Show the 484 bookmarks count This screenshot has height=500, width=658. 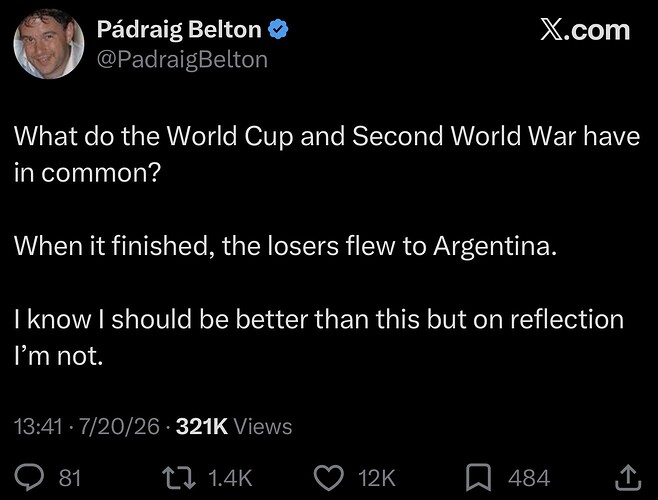(529, 478)
